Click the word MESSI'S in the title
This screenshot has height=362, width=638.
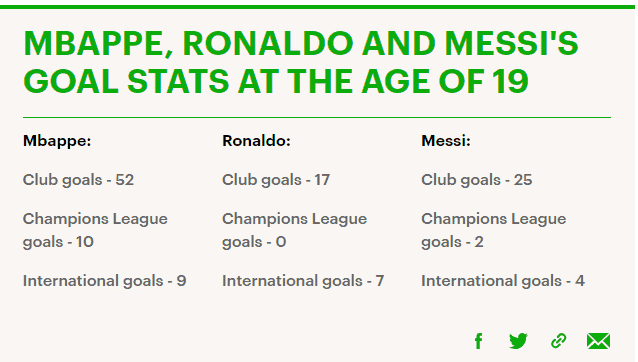click(x=511, y=43)
